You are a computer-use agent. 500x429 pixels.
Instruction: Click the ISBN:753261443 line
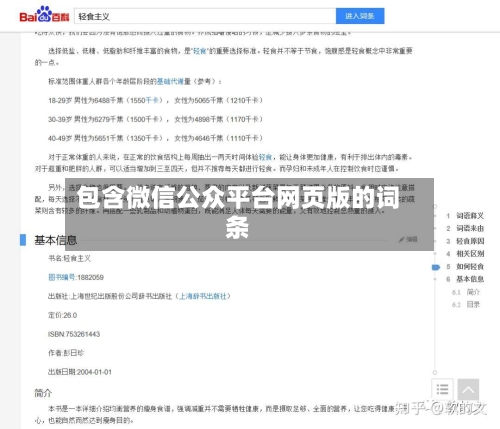[x=74, y=334]
